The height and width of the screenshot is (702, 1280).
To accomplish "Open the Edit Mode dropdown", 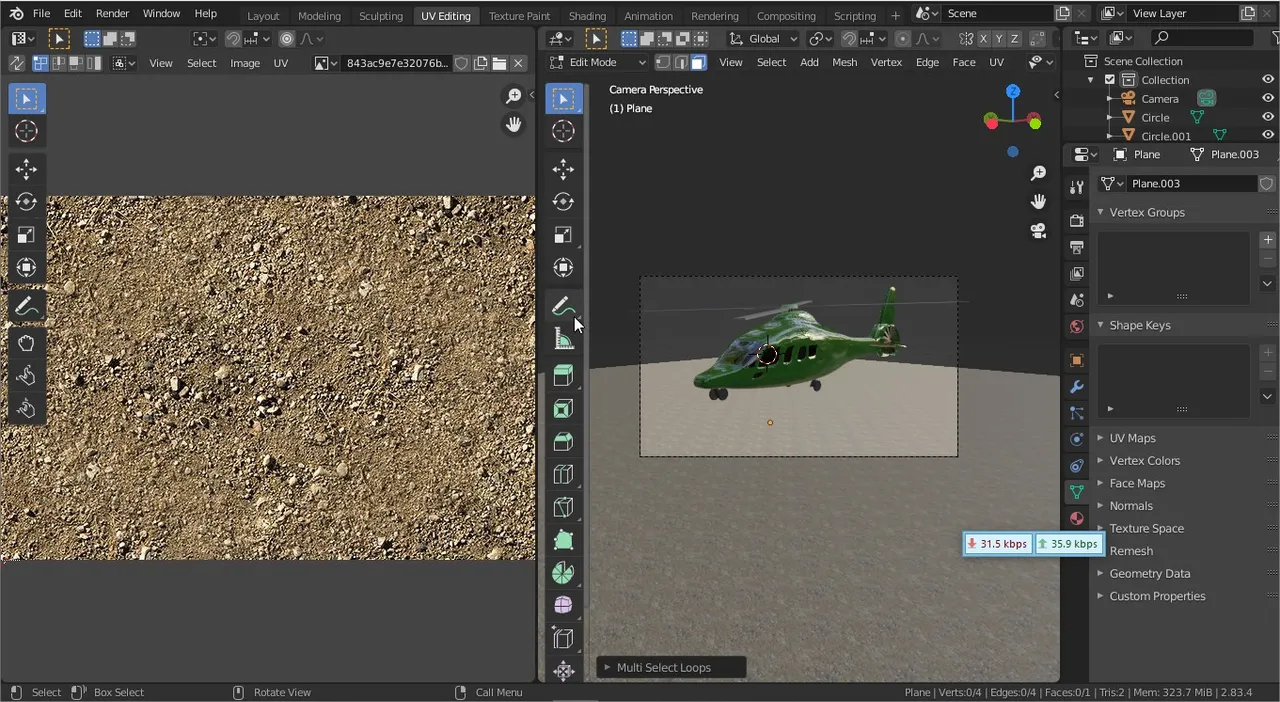I will 598,62.
